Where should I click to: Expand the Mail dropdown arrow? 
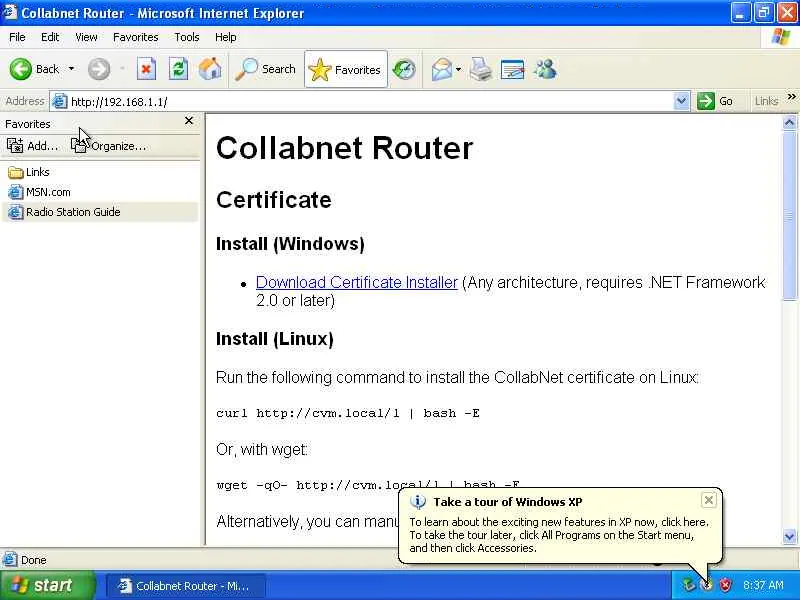(x=458, y=69)
